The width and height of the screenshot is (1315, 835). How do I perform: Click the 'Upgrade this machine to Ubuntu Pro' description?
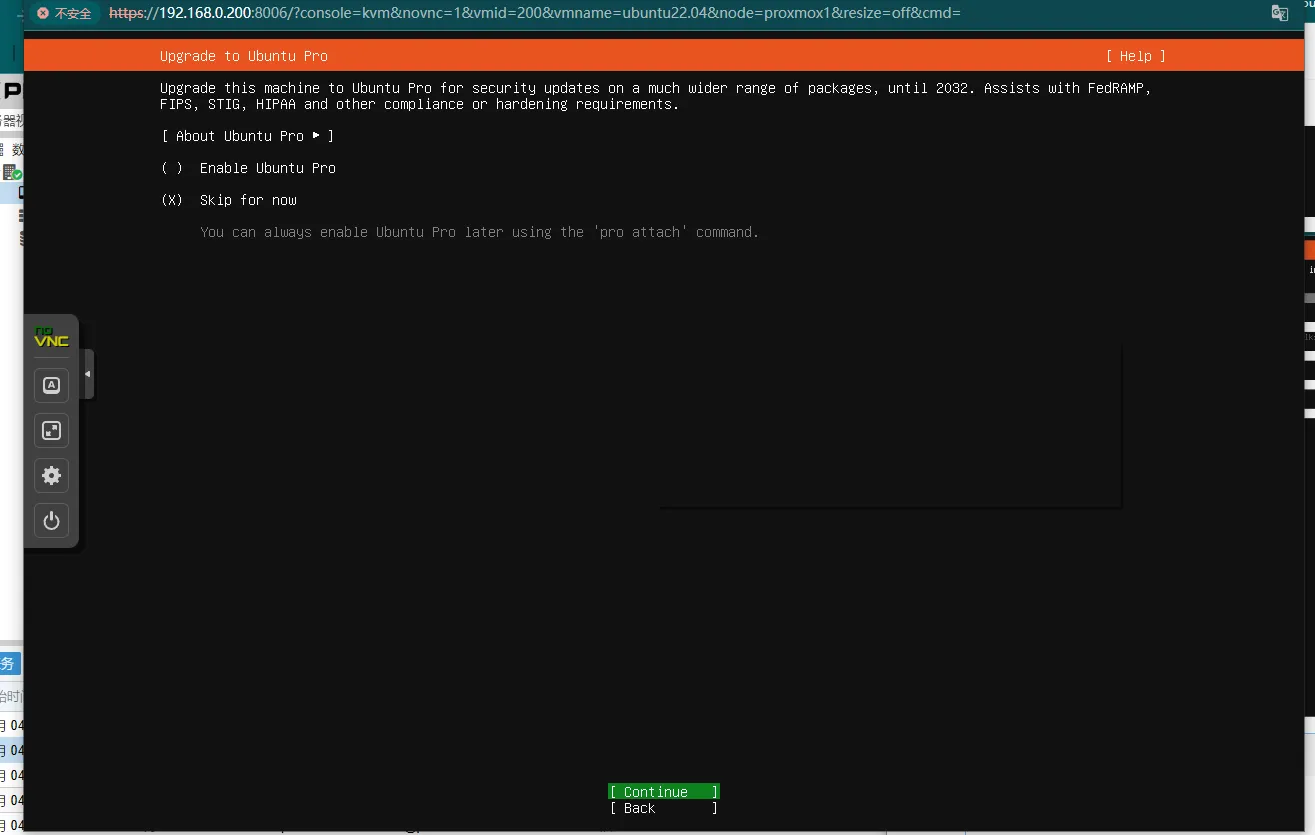[x=656, y=96]
